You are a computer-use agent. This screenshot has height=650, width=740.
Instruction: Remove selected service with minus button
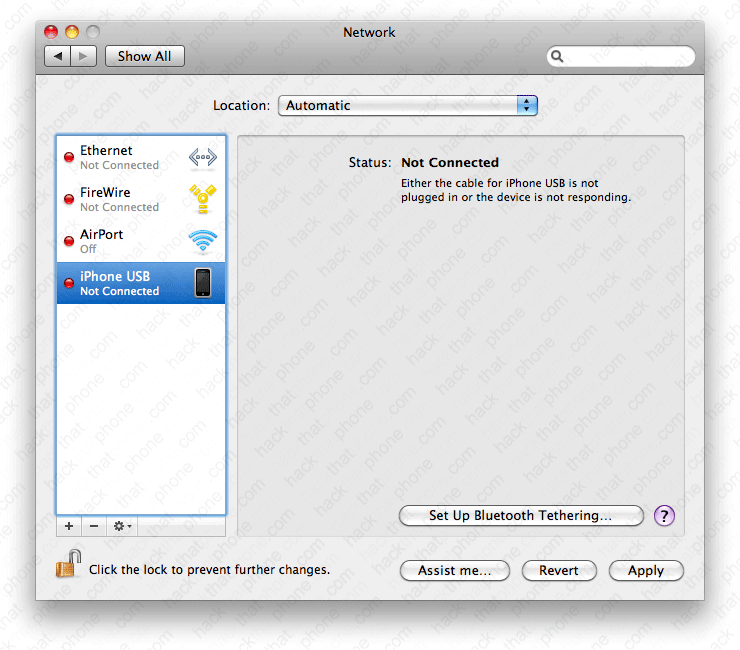(x=94, y=526)
